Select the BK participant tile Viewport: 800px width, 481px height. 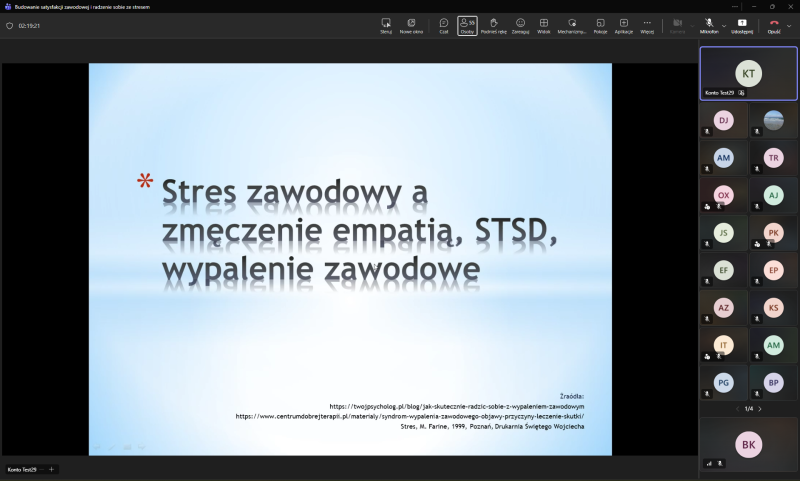click(748, 443)
